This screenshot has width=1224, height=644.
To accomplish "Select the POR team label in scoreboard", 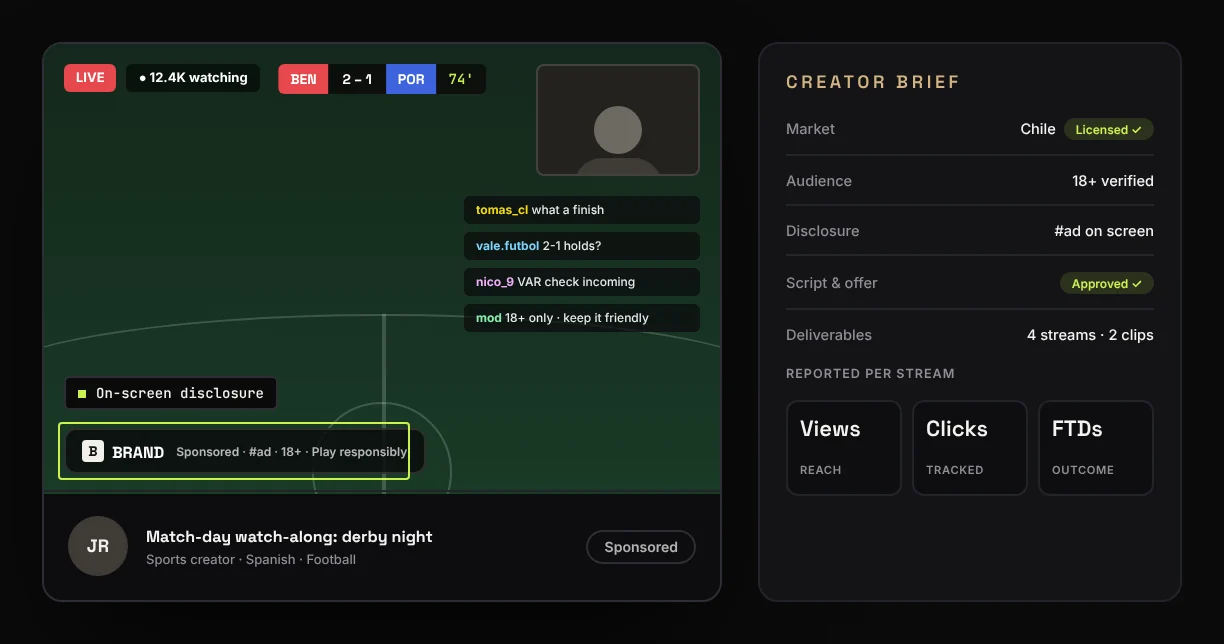I will [411, 79].
